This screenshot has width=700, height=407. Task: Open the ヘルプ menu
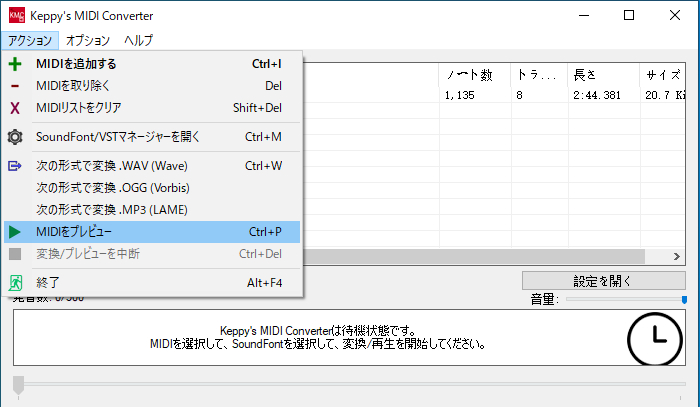pos(138,41)
